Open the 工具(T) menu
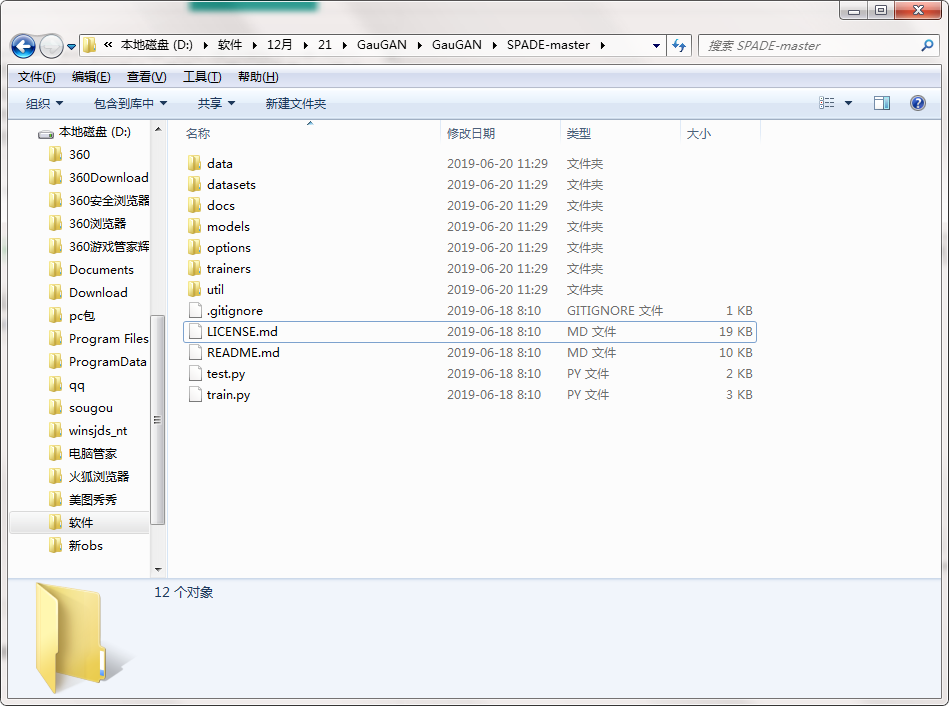 (202, 77)
